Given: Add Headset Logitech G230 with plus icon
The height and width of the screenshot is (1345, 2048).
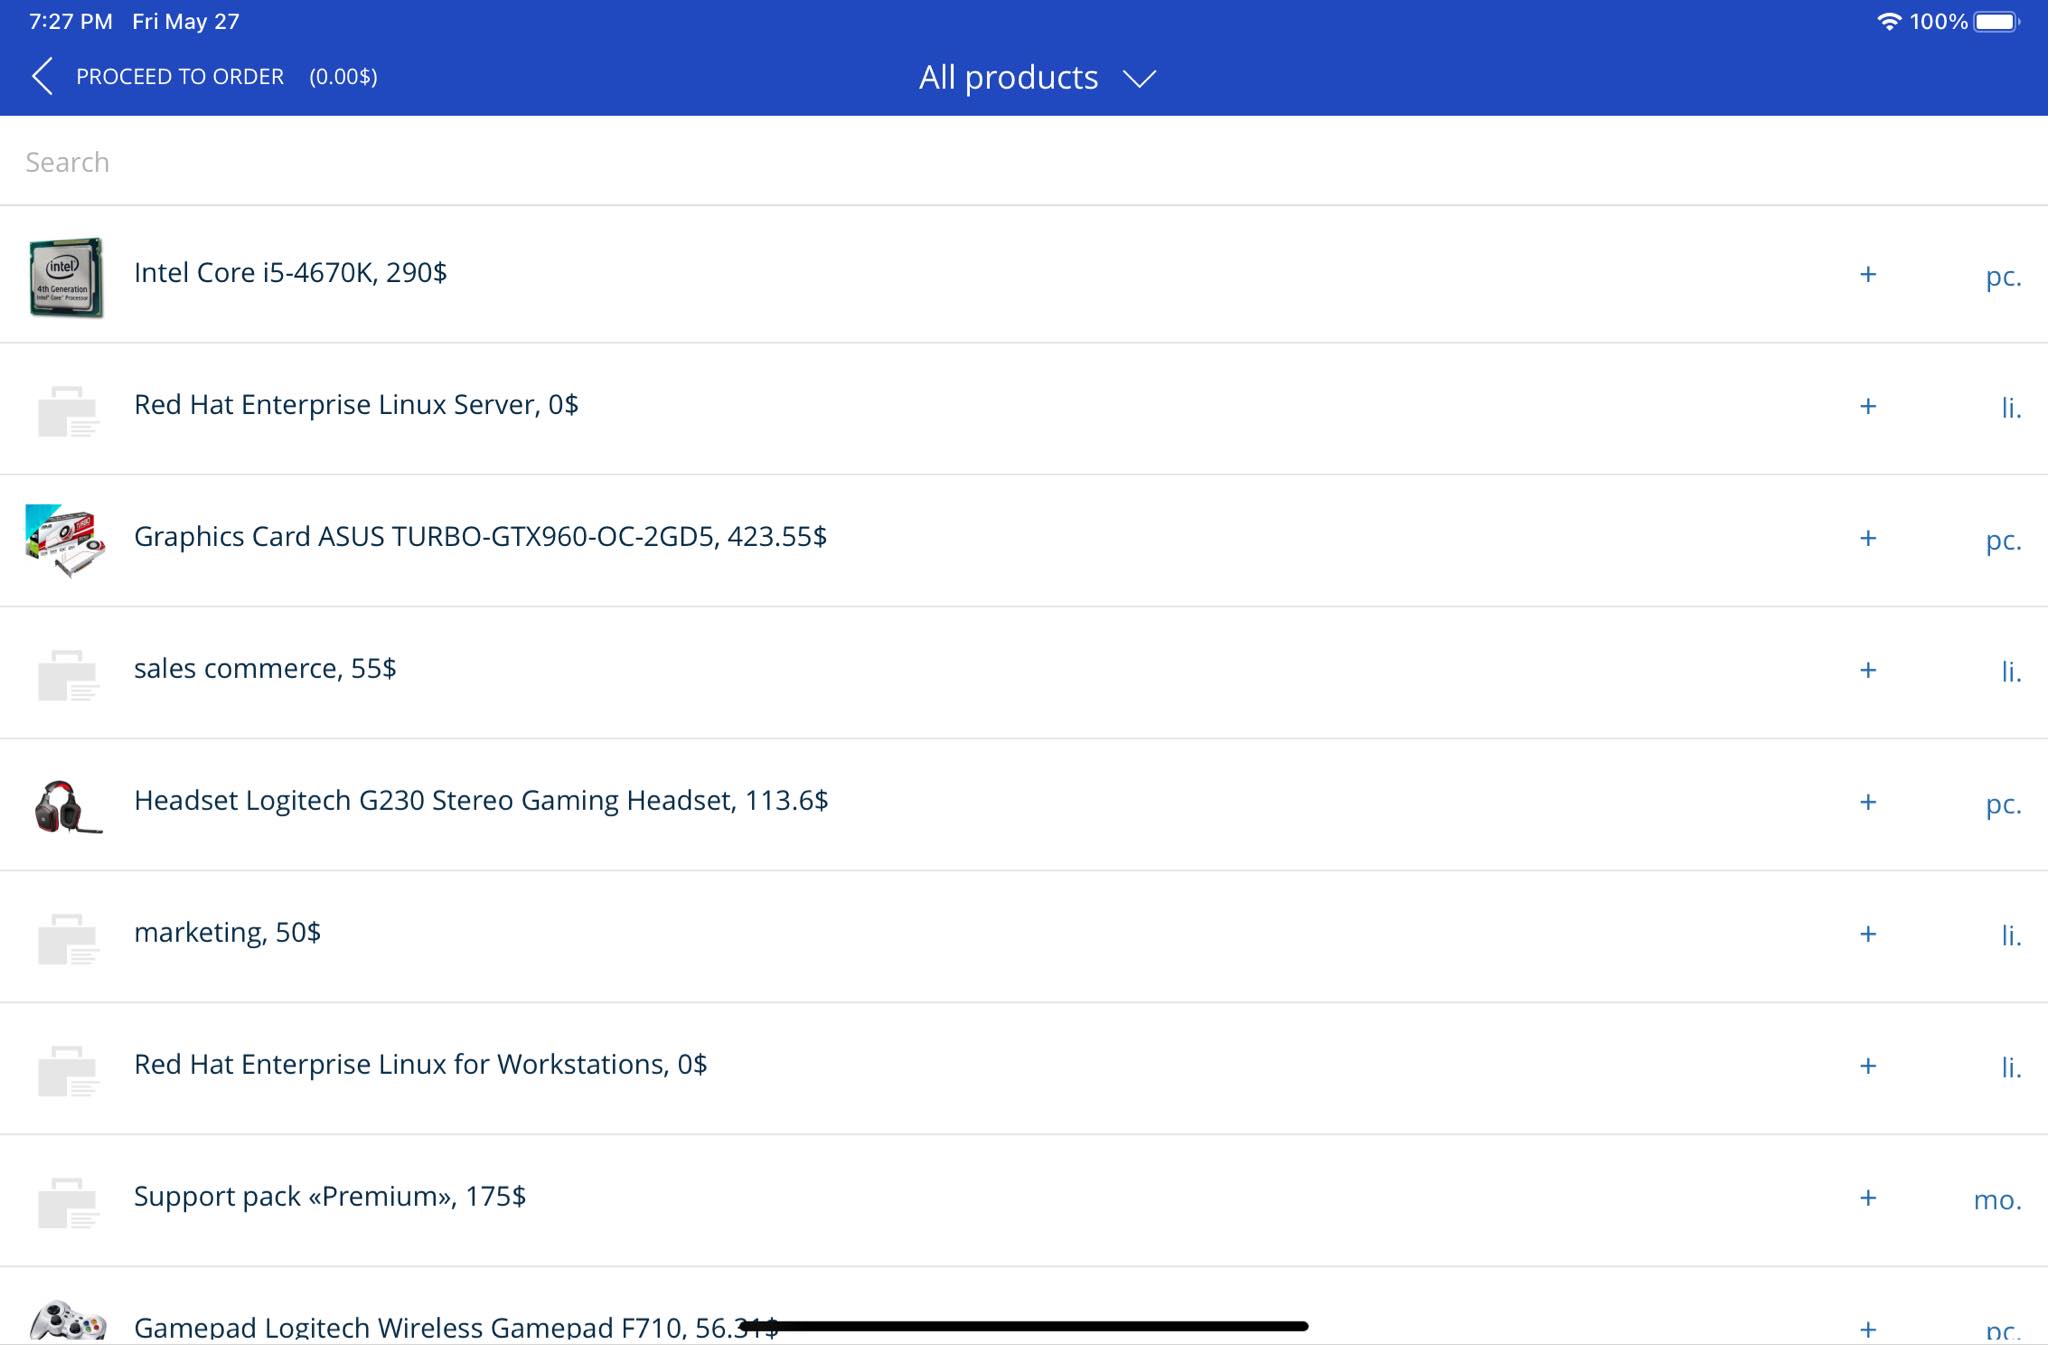Looking at the screenshot, I should [1867, 803].
